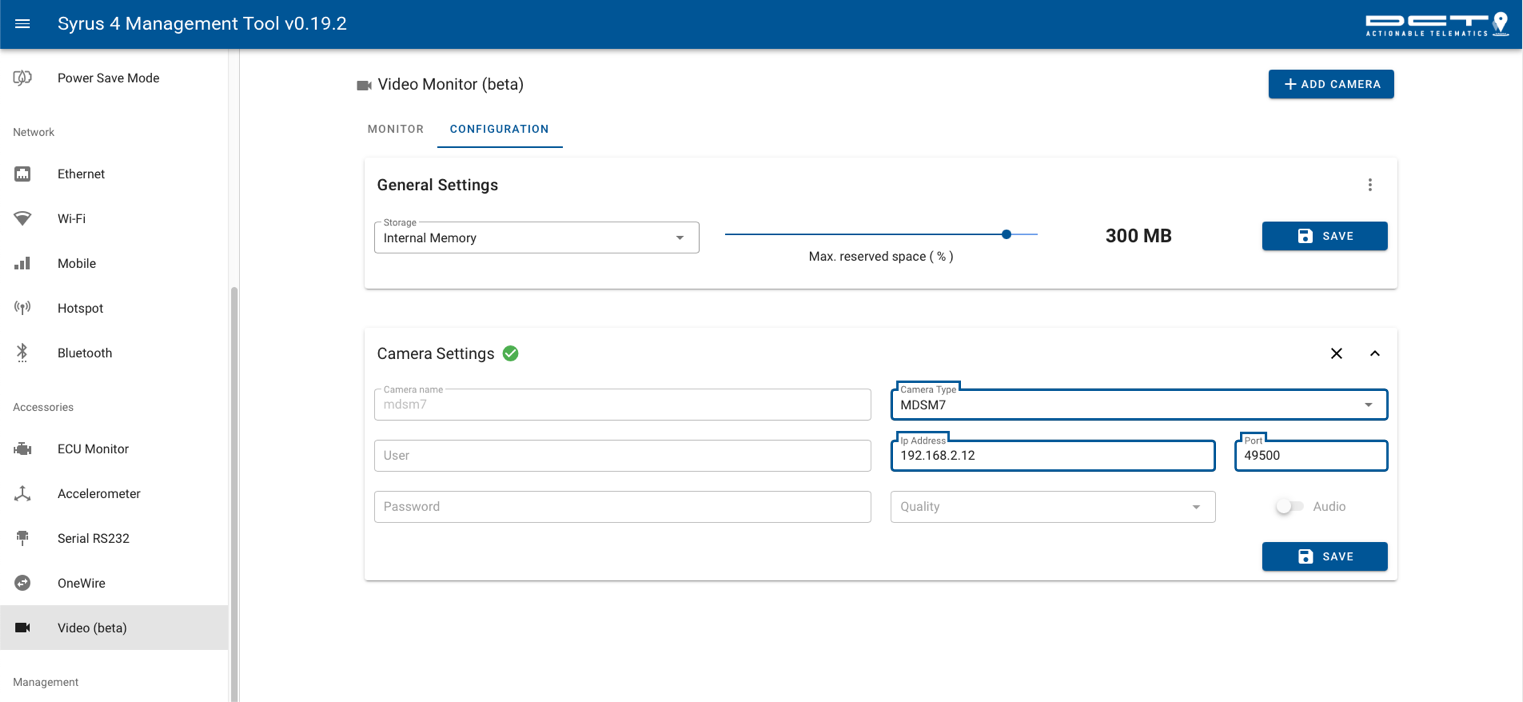Click Add Camera button
The height and width of the screenshot is (702, 1523).
(1331, 84)
